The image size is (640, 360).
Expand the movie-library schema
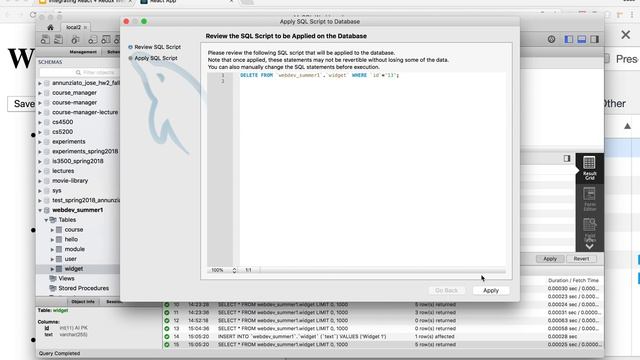click(40, 181)
